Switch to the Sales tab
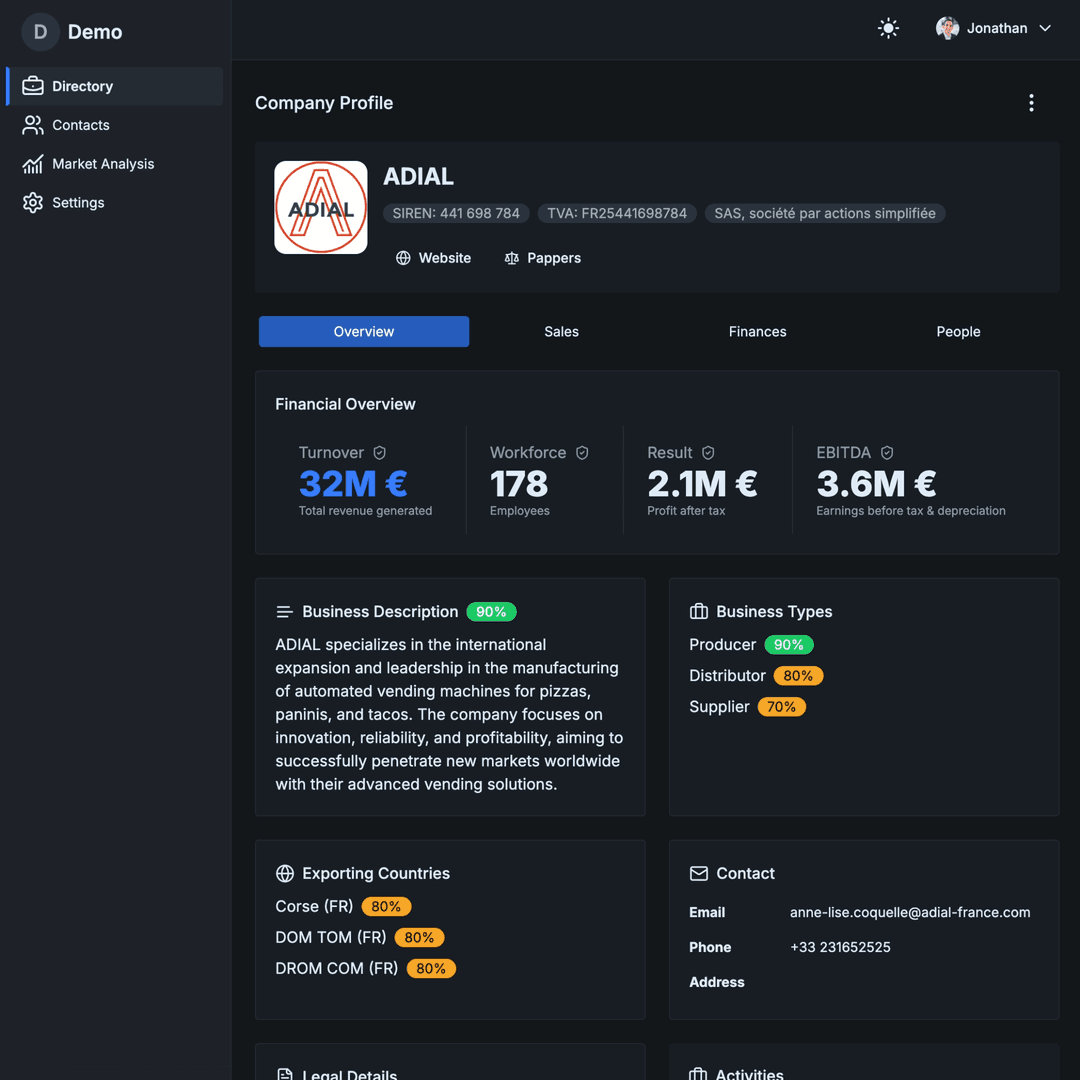Image resolution: width=1080 pixels, height=1080 pixels. point(561,331)
